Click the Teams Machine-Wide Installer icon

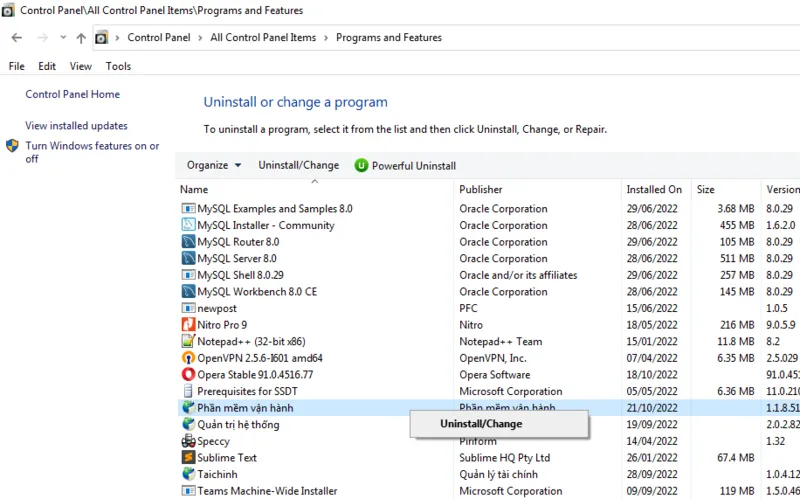[x=189, y=491]
